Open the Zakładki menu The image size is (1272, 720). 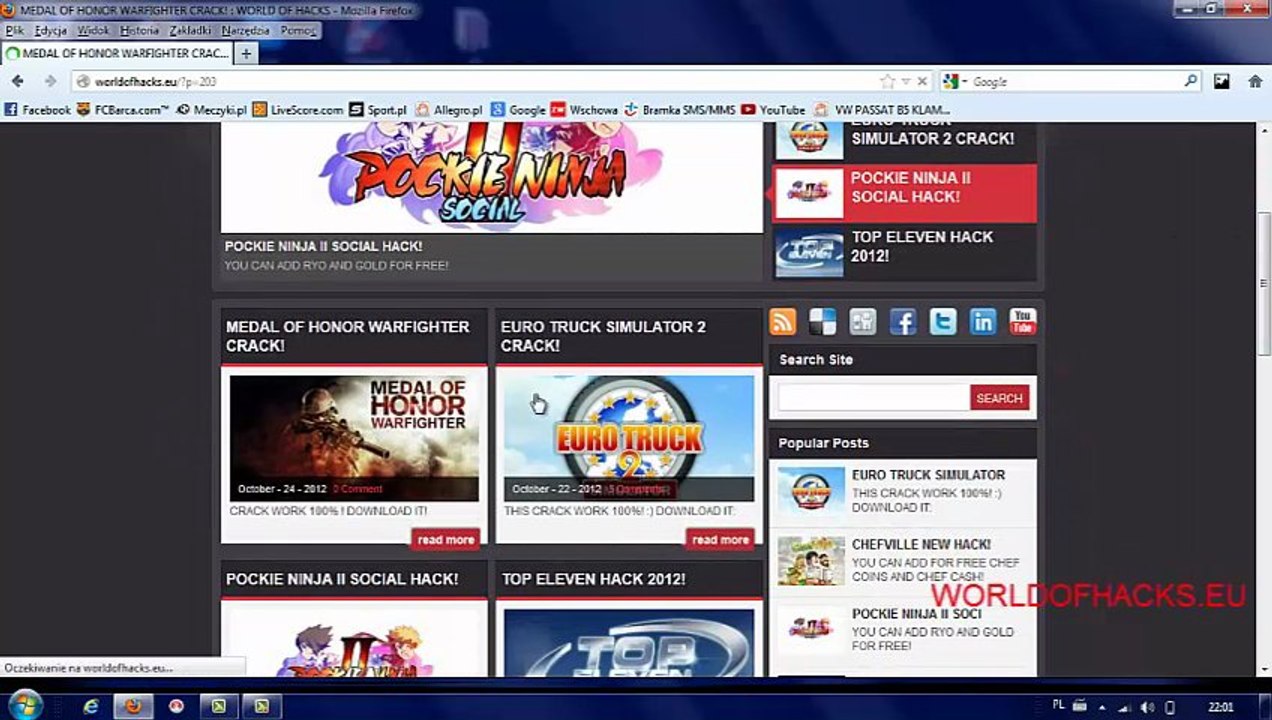(190, 31)
